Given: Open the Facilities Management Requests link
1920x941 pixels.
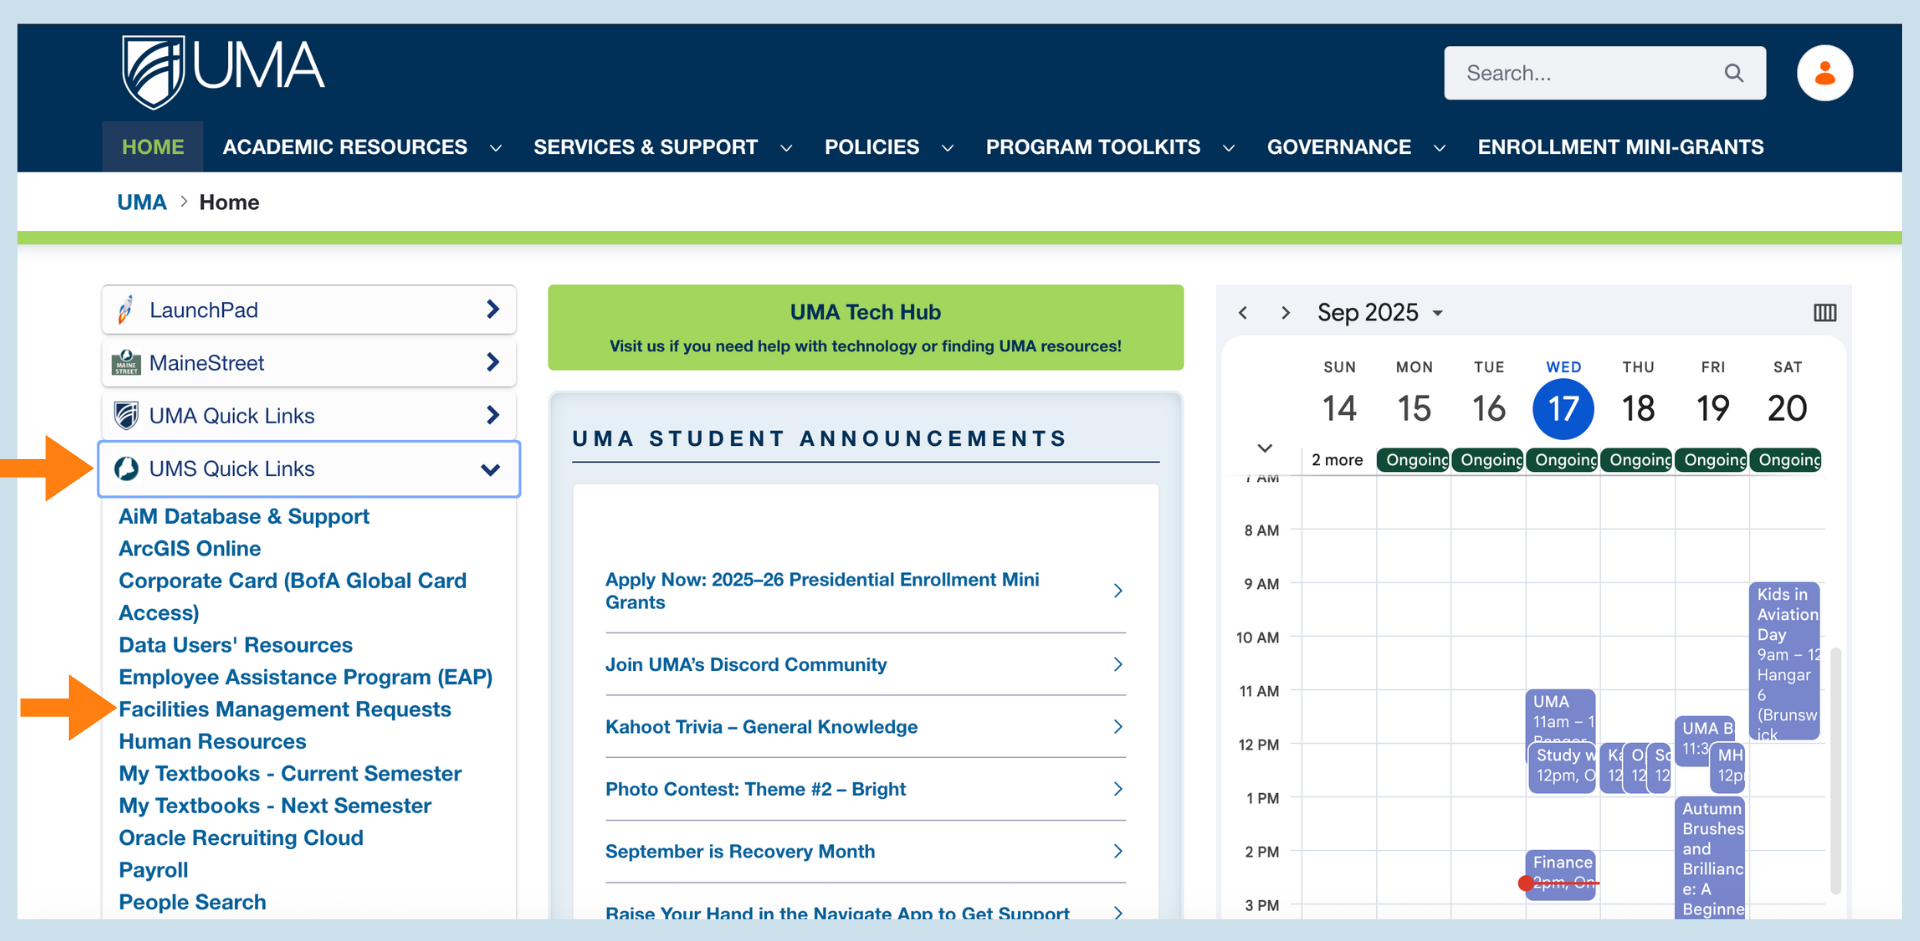Looking at the screenshot, I should 285,709.
